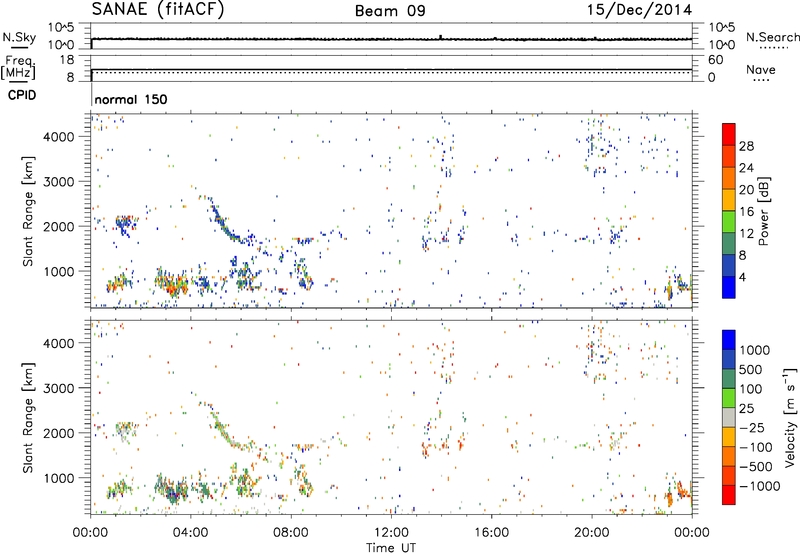The width and height of the screenshot is (800, 554).
Task: Click the SANAE (fitACF) plot title
Action: (x=158, y=9)
